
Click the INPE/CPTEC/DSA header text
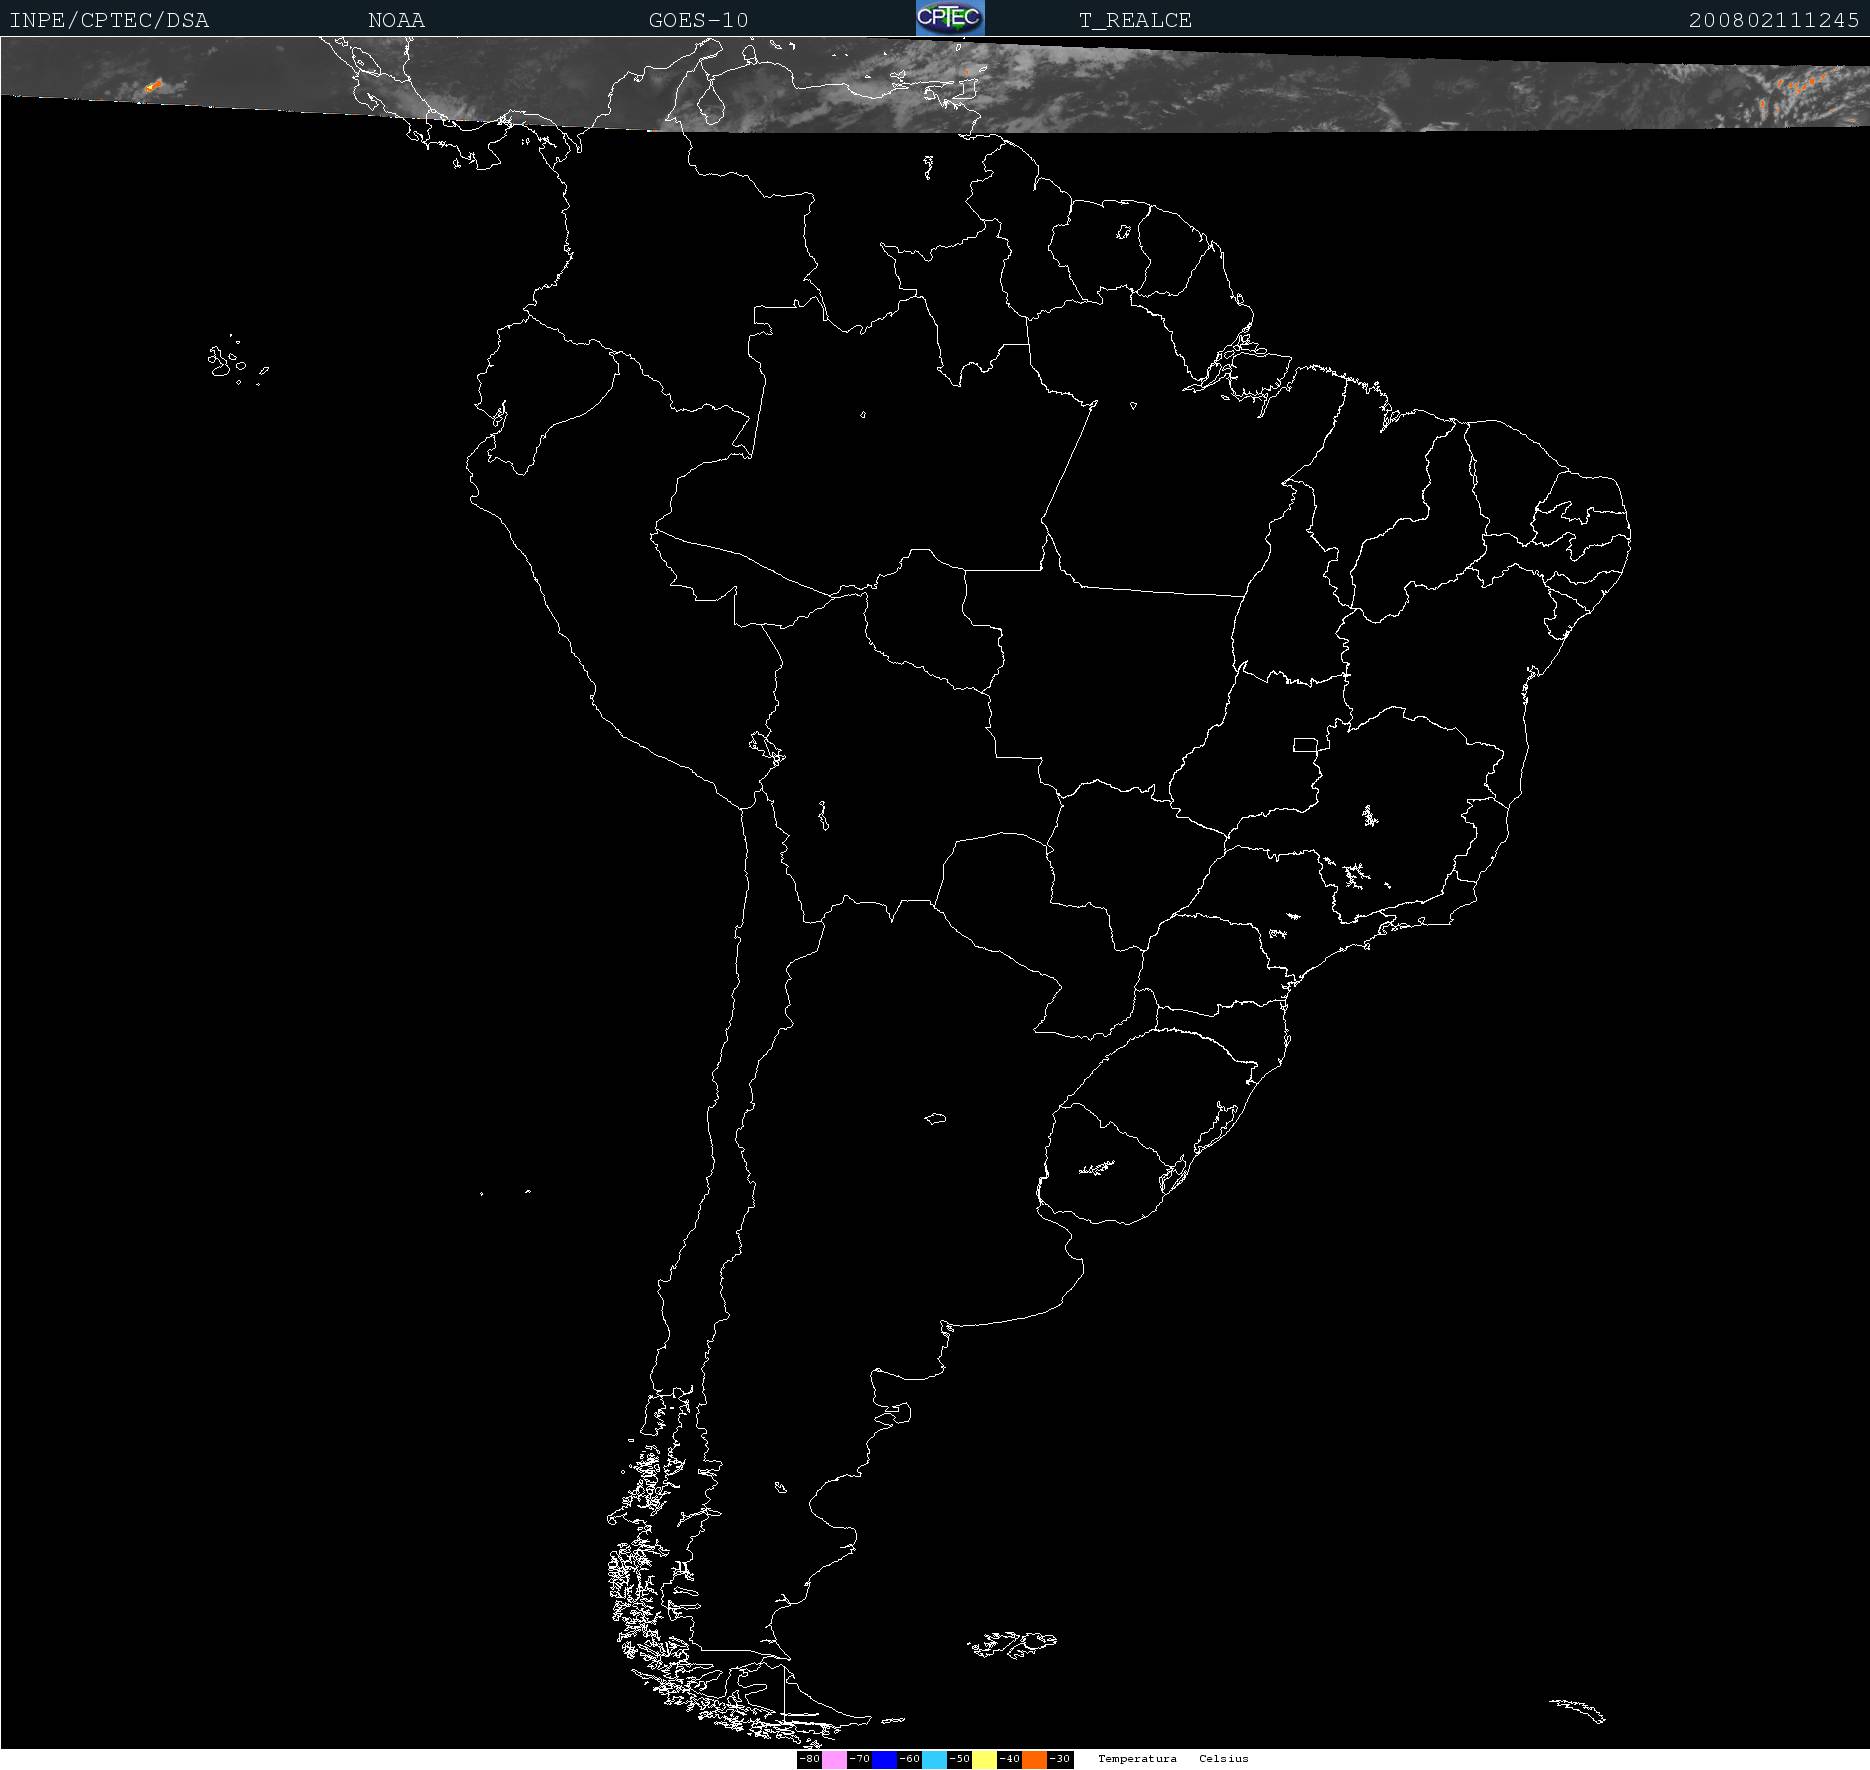[109, 20]
